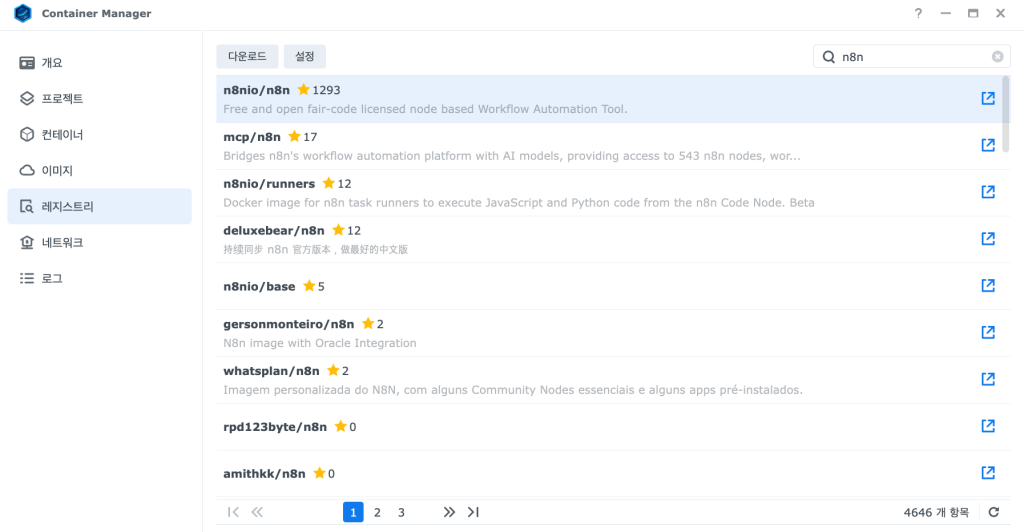The height and width of the screenshot is (532, 1024).
Task: Click the results list vertical scrollbar
Action: tap(1006, 114)
